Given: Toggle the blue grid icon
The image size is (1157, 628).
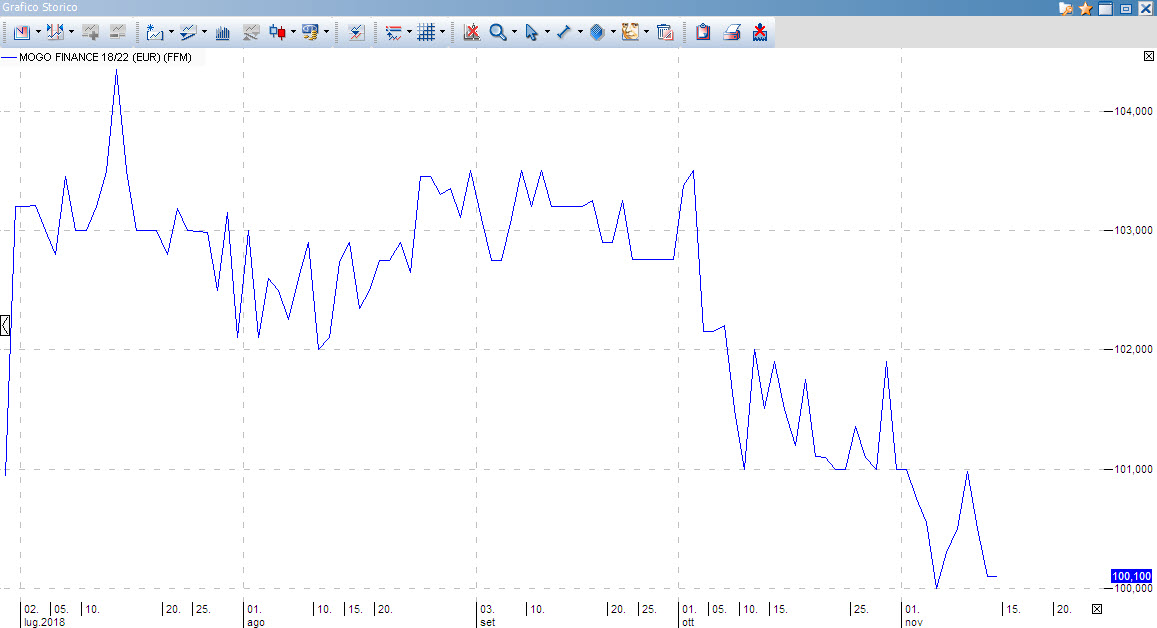Looking at the screenshot, I should [x=426, y=32].
